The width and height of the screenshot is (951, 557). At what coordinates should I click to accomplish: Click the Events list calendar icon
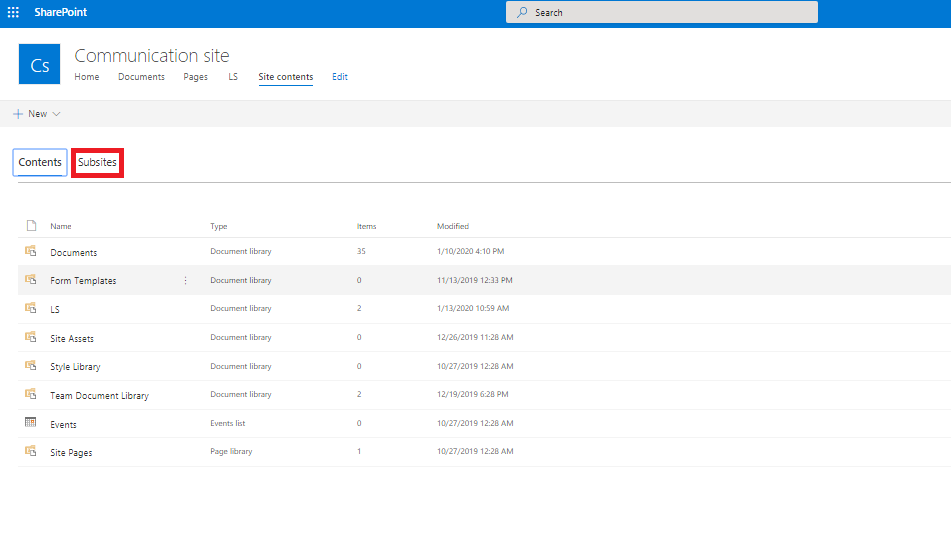30,422
